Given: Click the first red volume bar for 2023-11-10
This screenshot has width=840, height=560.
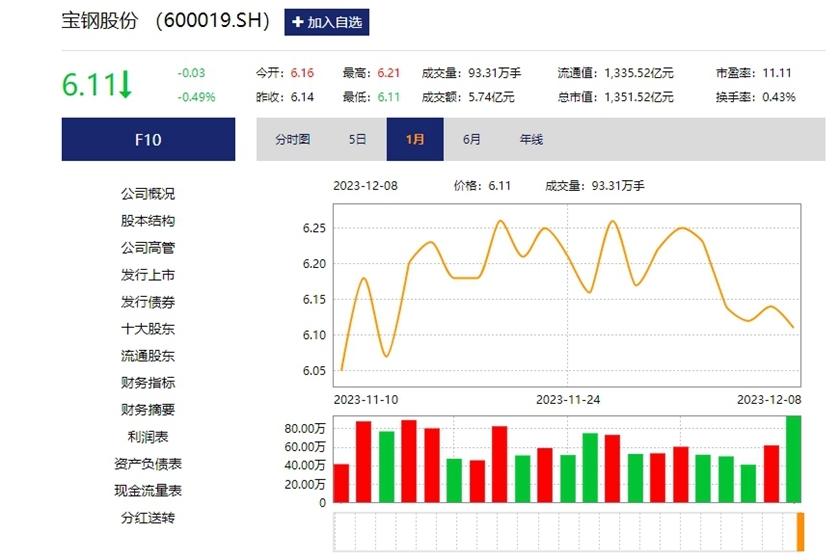Looking at the screenshot, I should pos(341,483).
